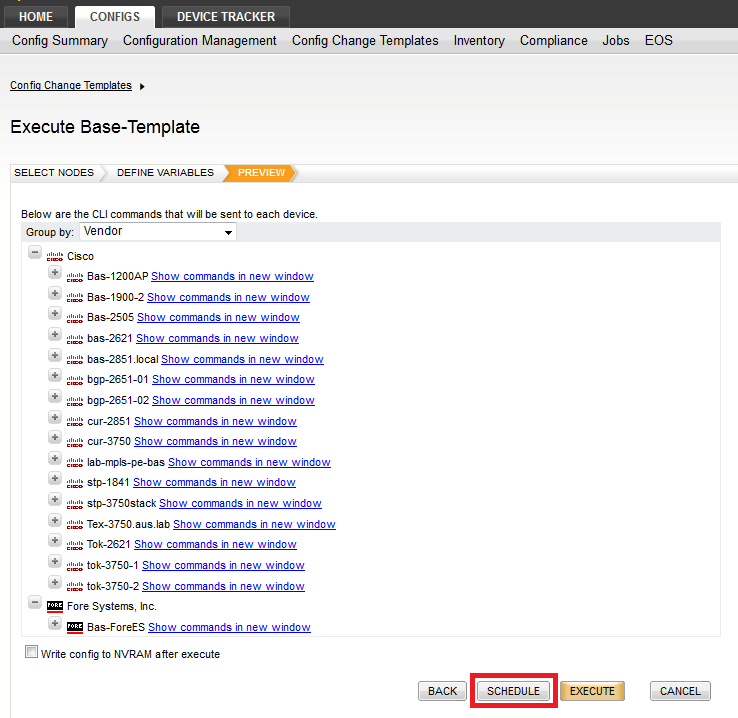Screen dimensions: 738x718
Task: Click Fore icon beside Bas-ForeES
Action: pos(74,627)
